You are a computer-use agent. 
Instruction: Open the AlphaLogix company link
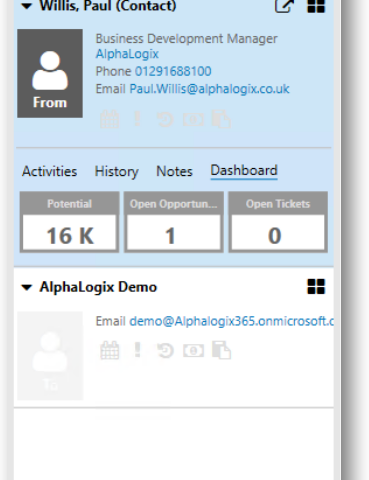click(127, 54)
